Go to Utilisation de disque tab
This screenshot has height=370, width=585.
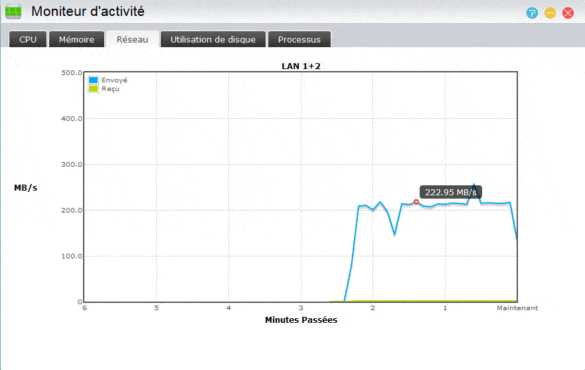(213, 39)
